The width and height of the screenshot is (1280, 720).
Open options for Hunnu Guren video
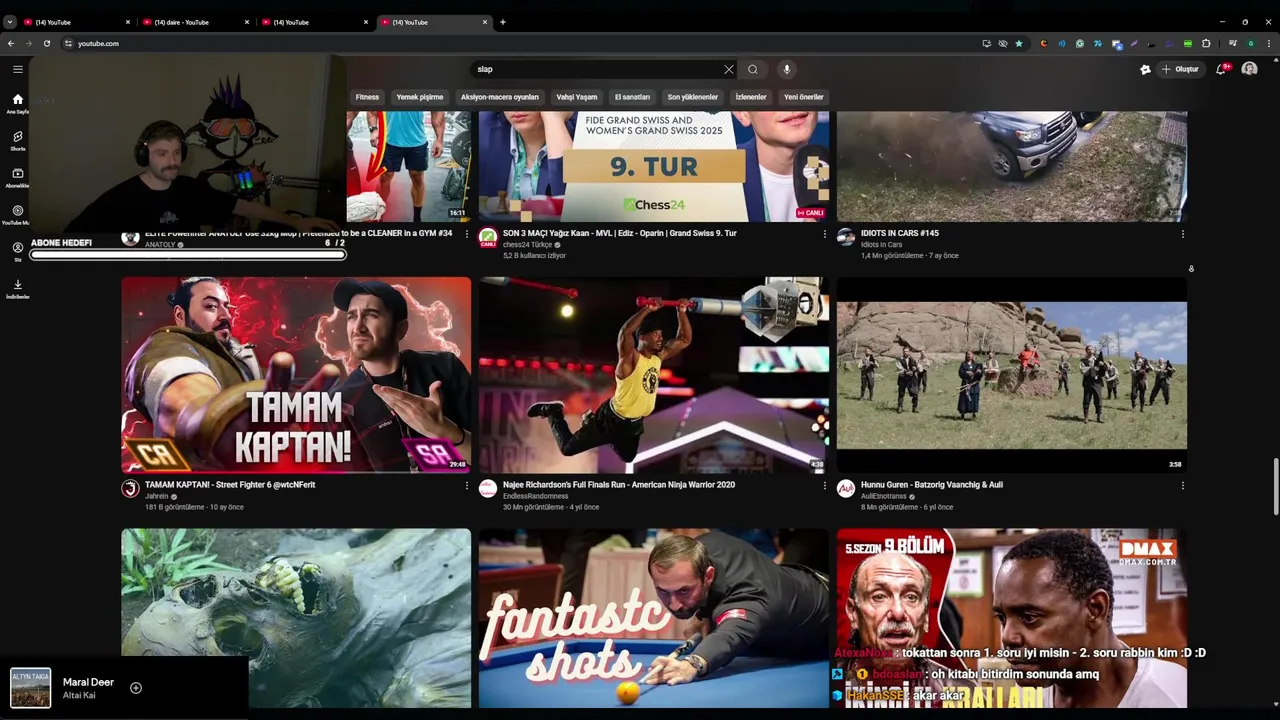point(1183,485)
